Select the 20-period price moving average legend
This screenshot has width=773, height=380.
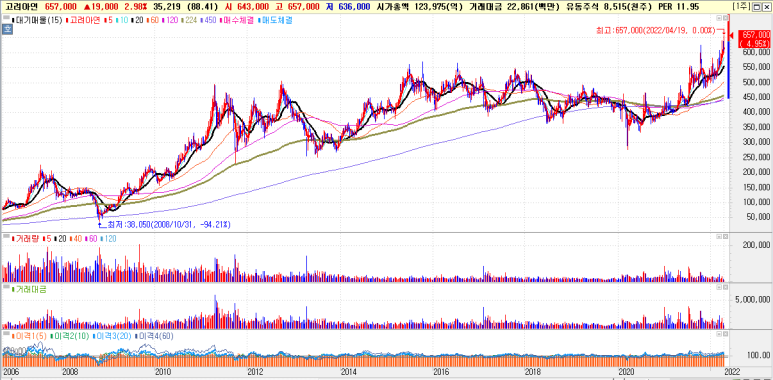click(x=138, y=20)
